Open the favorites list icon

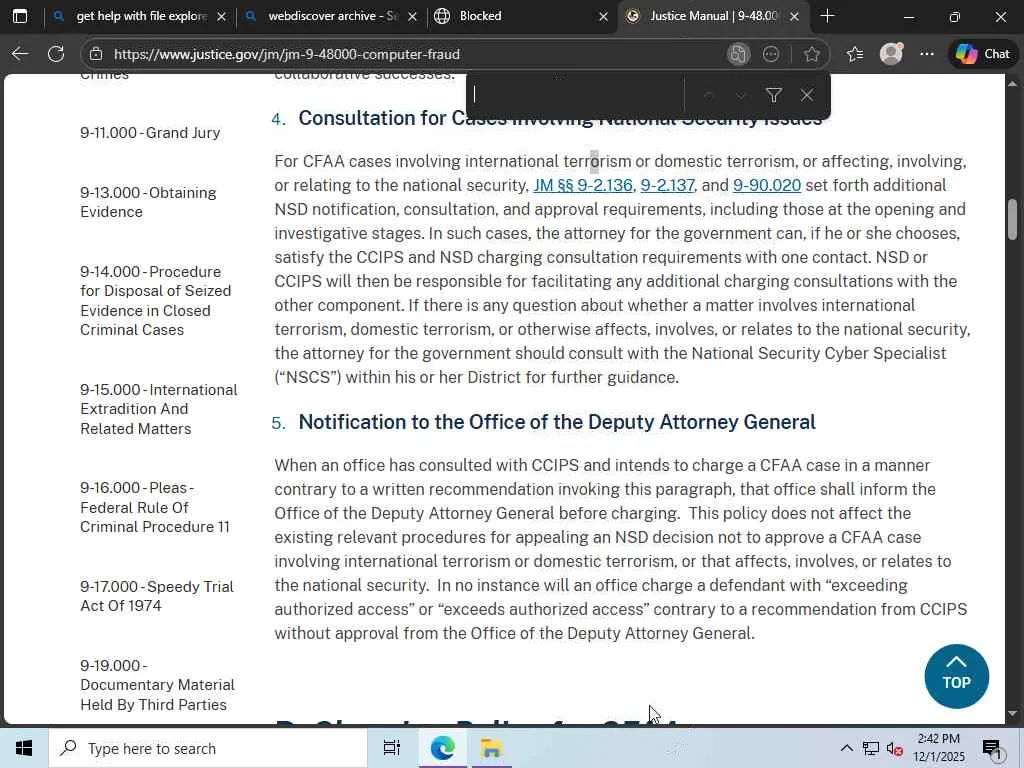click(855, 54)
